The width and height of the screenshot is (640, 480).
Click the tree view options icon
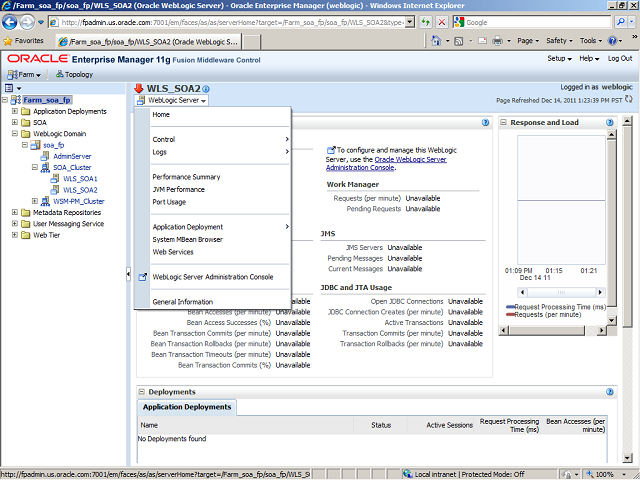[8, 88]
